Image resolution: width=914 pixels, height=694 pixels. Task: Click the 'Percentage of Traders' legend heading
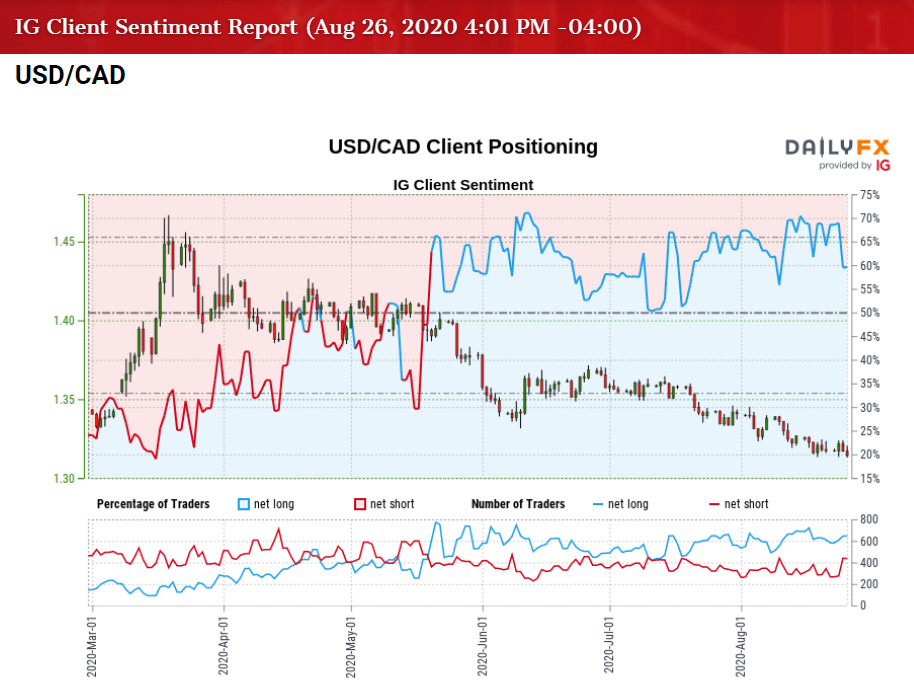click(153, 504)
